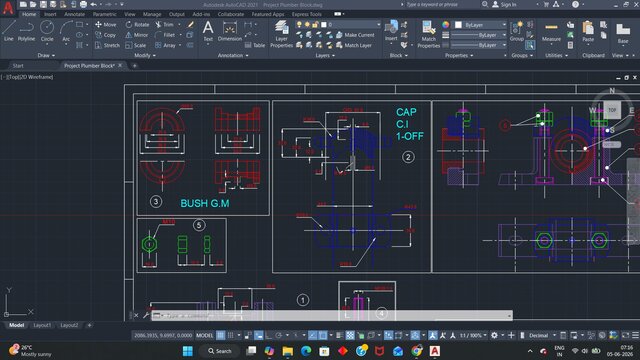Open the Parametric ribbon tab
Screen dimensions: 640x360
[104, 14]
